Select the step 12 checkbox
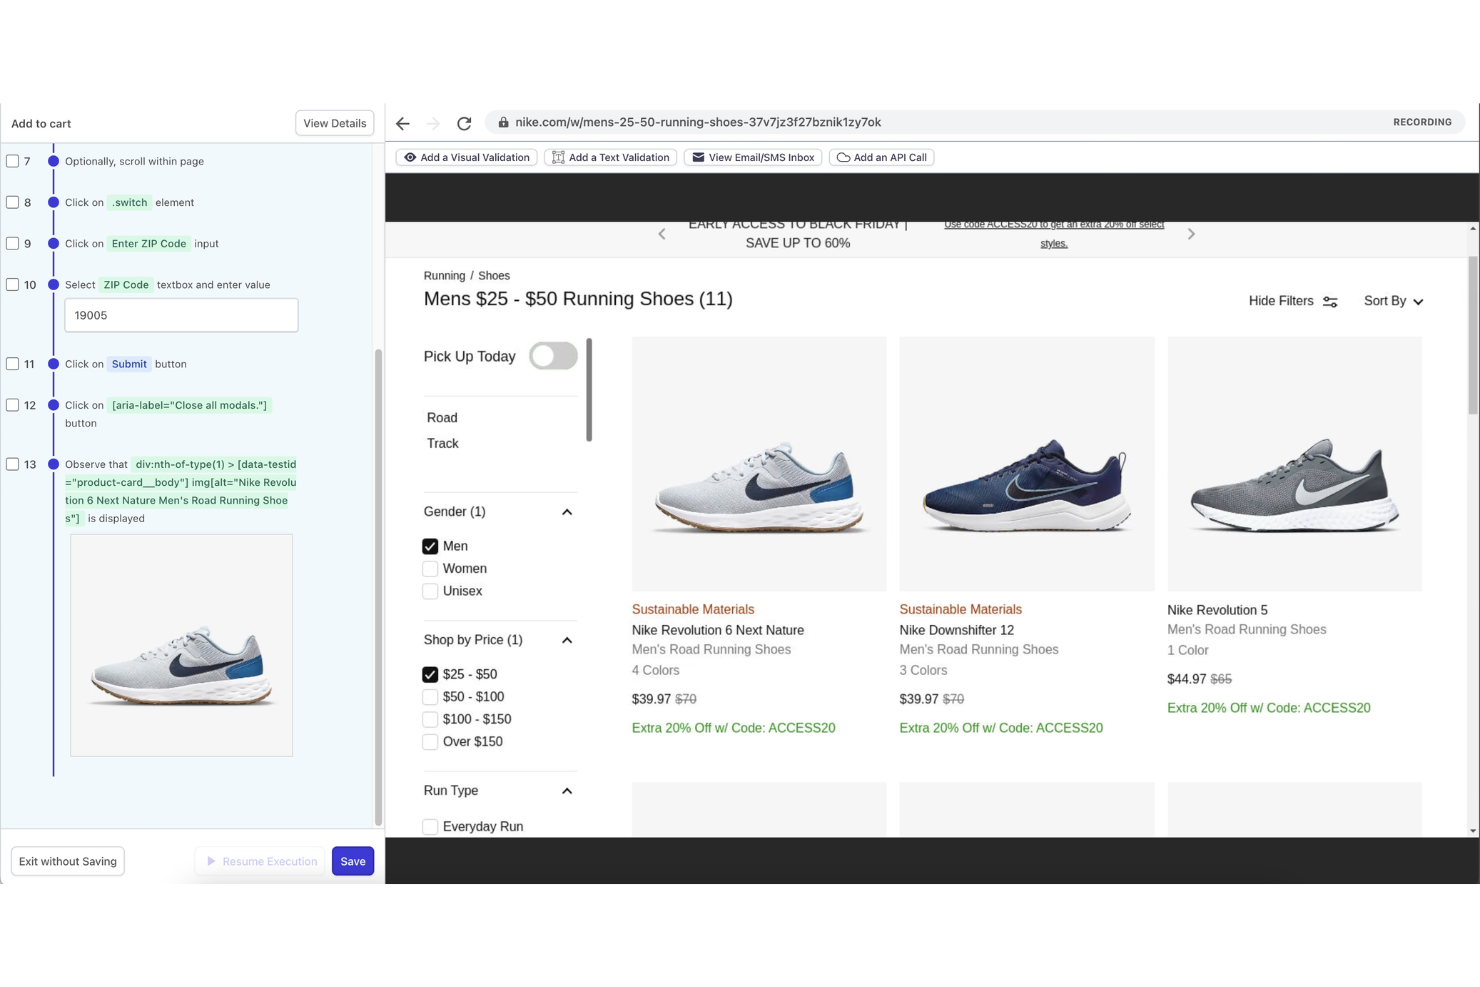Image resolution: width=1480 pixels, height=987 pixels. pos(13,405)
